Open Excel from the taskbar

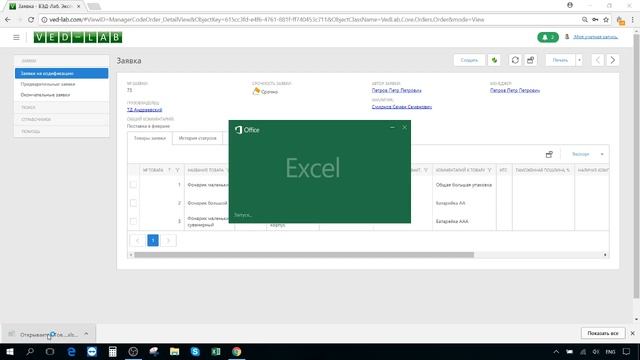click(216, 351)
